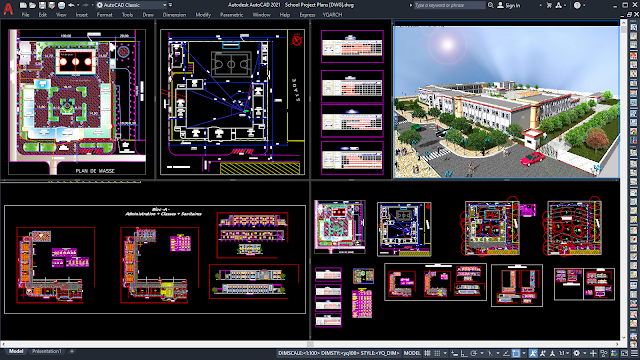Open the snap mode settings dropdown arrow

[x=444, y=353]
